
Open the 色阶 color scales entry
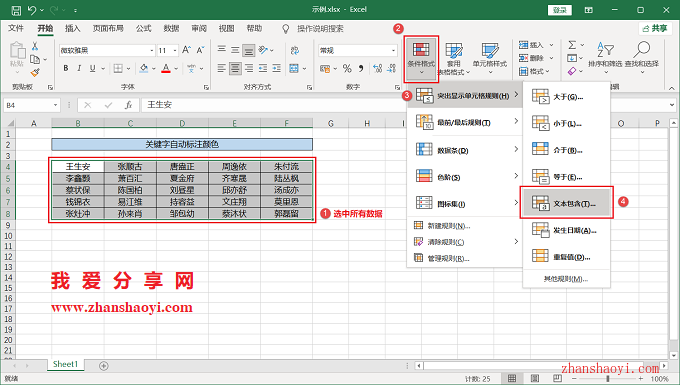tap(465, 177)
